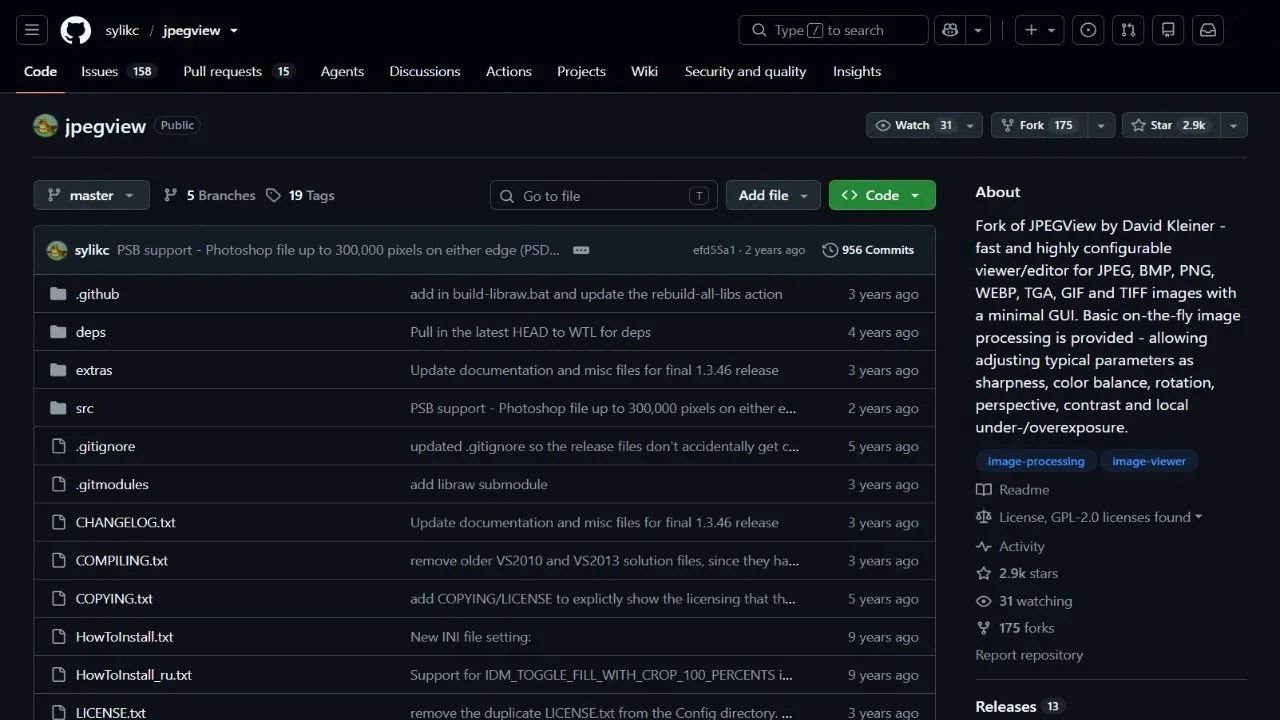The width and height of the screenshot is (1280, 720).
Task: Open the src folder
Action: coord(84,408)
